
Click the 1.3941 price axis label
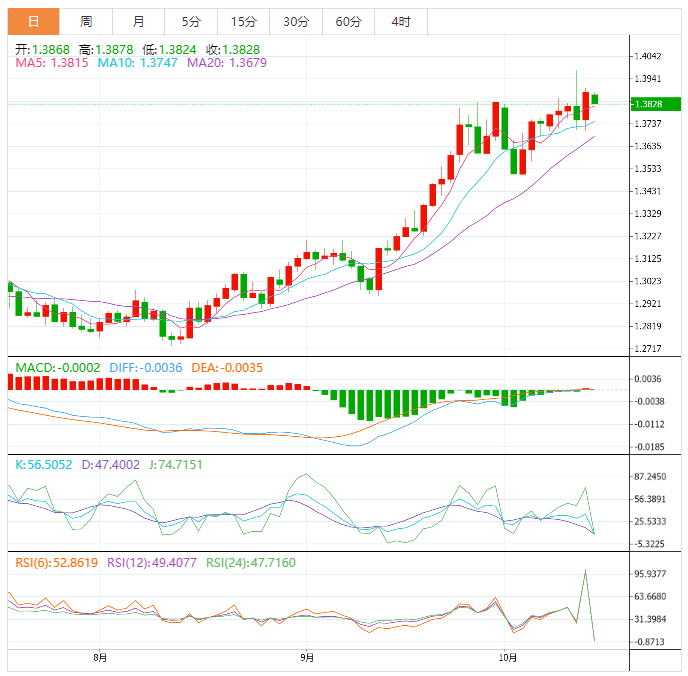tap(648, 79)
